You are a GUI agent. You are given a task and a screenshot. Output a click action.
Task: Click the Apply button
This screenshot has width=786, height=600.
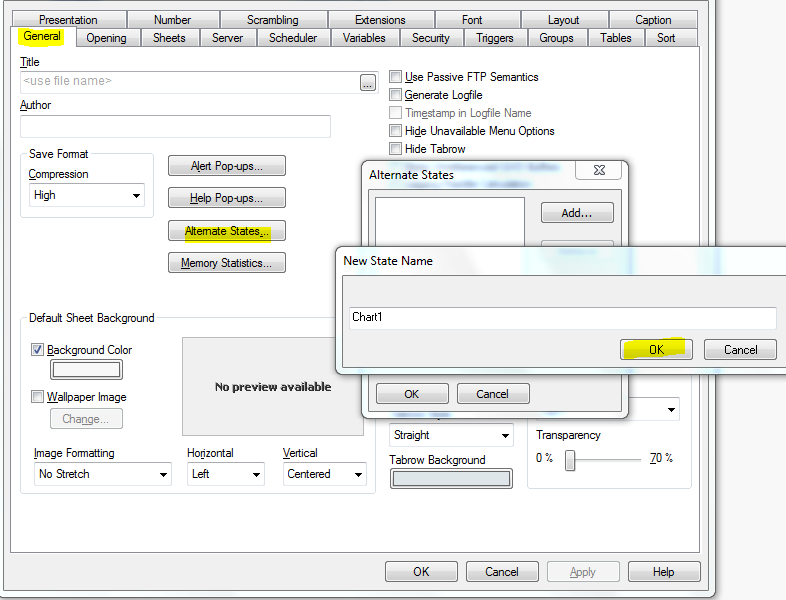point(583,572)
